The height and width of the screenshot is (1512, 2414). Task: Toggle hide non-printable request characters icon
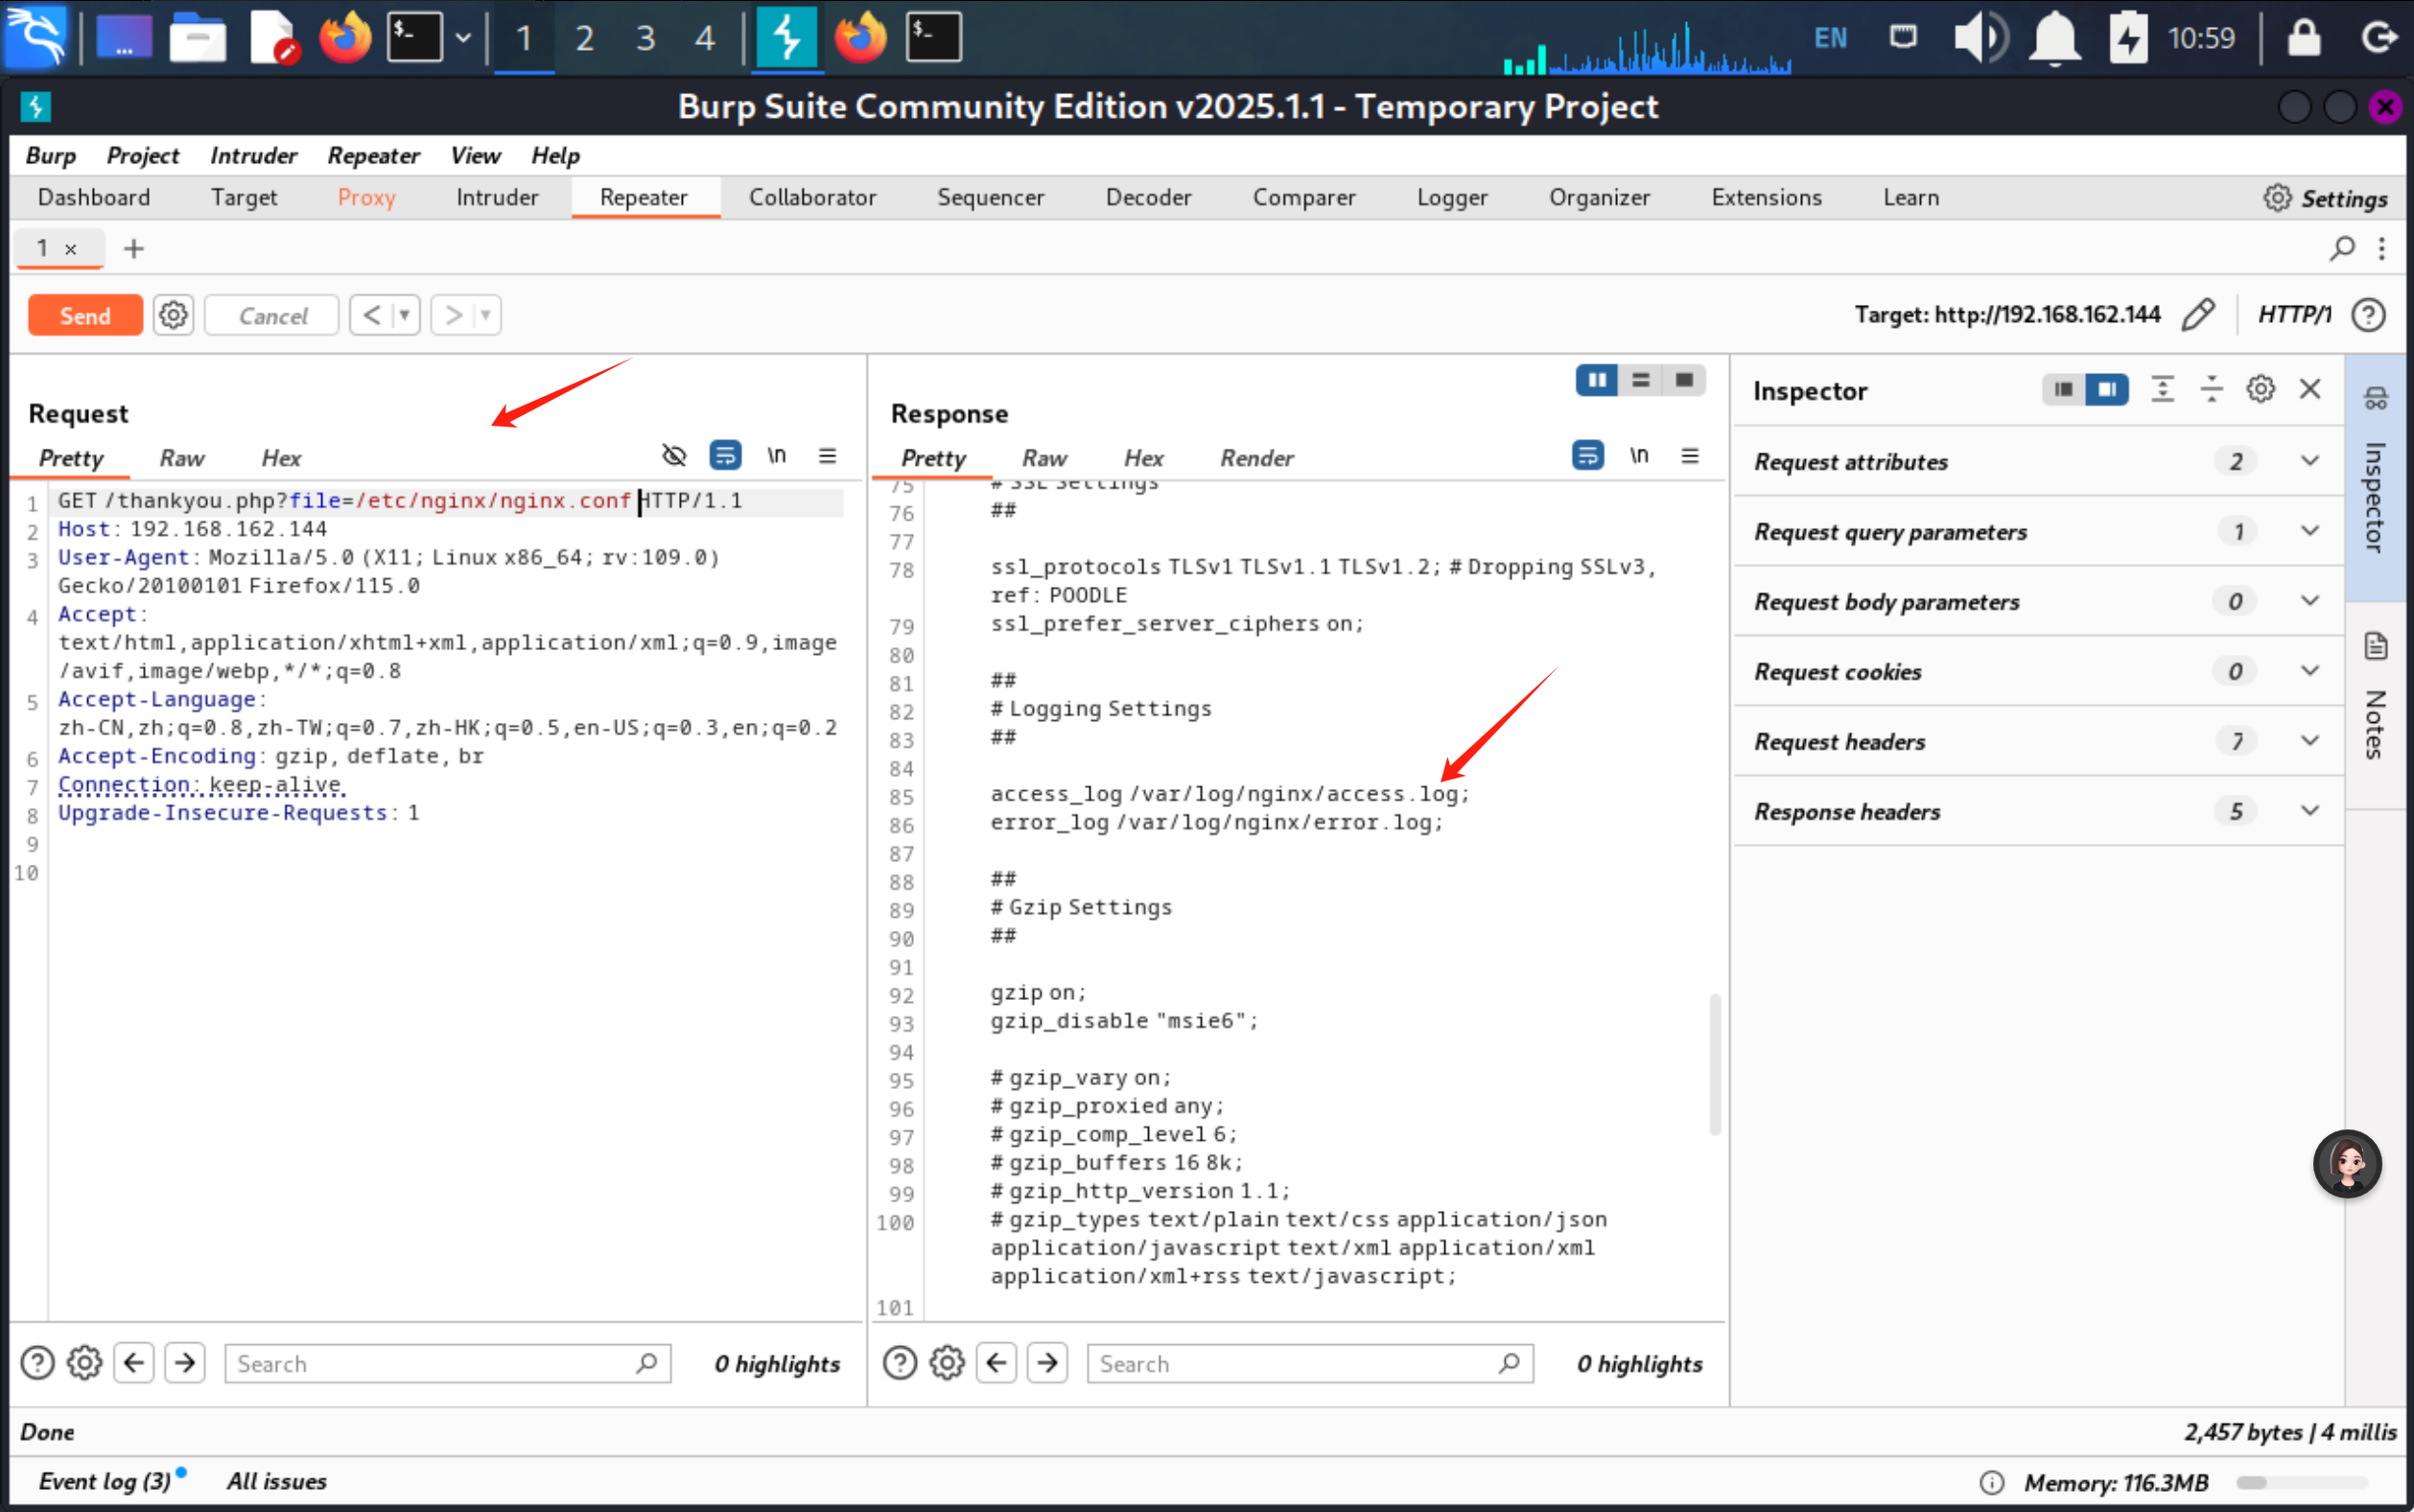674,456
